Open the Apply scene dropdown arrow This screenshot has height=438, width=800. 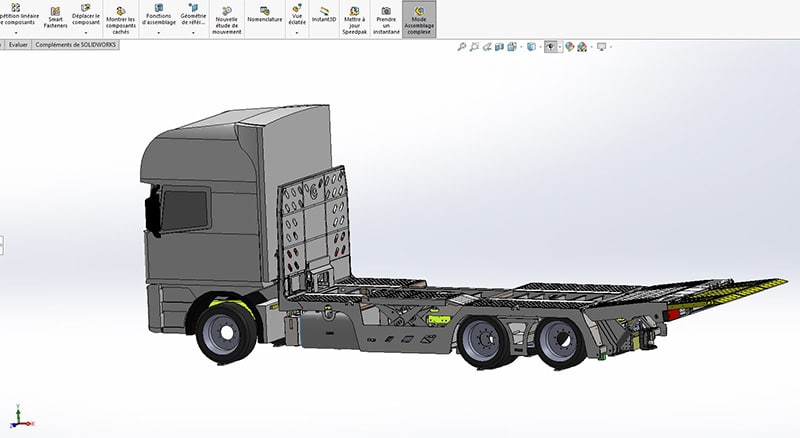pyautogui.click(x=591, y=47)
